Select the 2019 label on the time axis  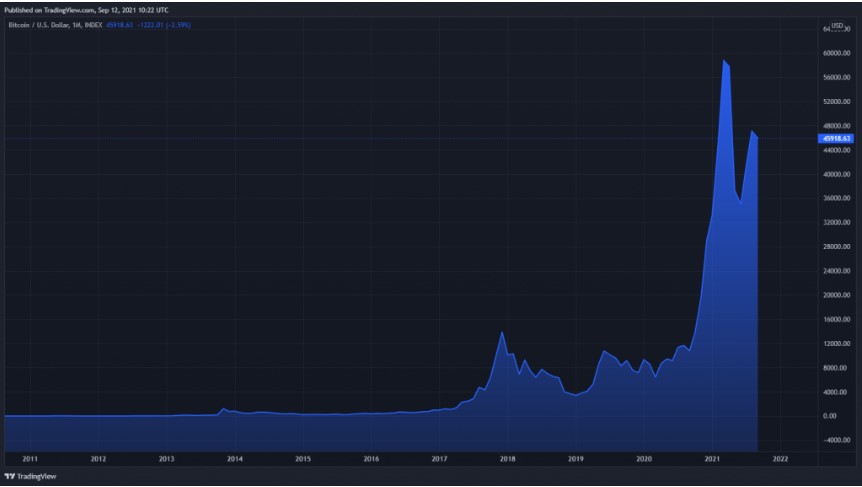coord(576,458)
